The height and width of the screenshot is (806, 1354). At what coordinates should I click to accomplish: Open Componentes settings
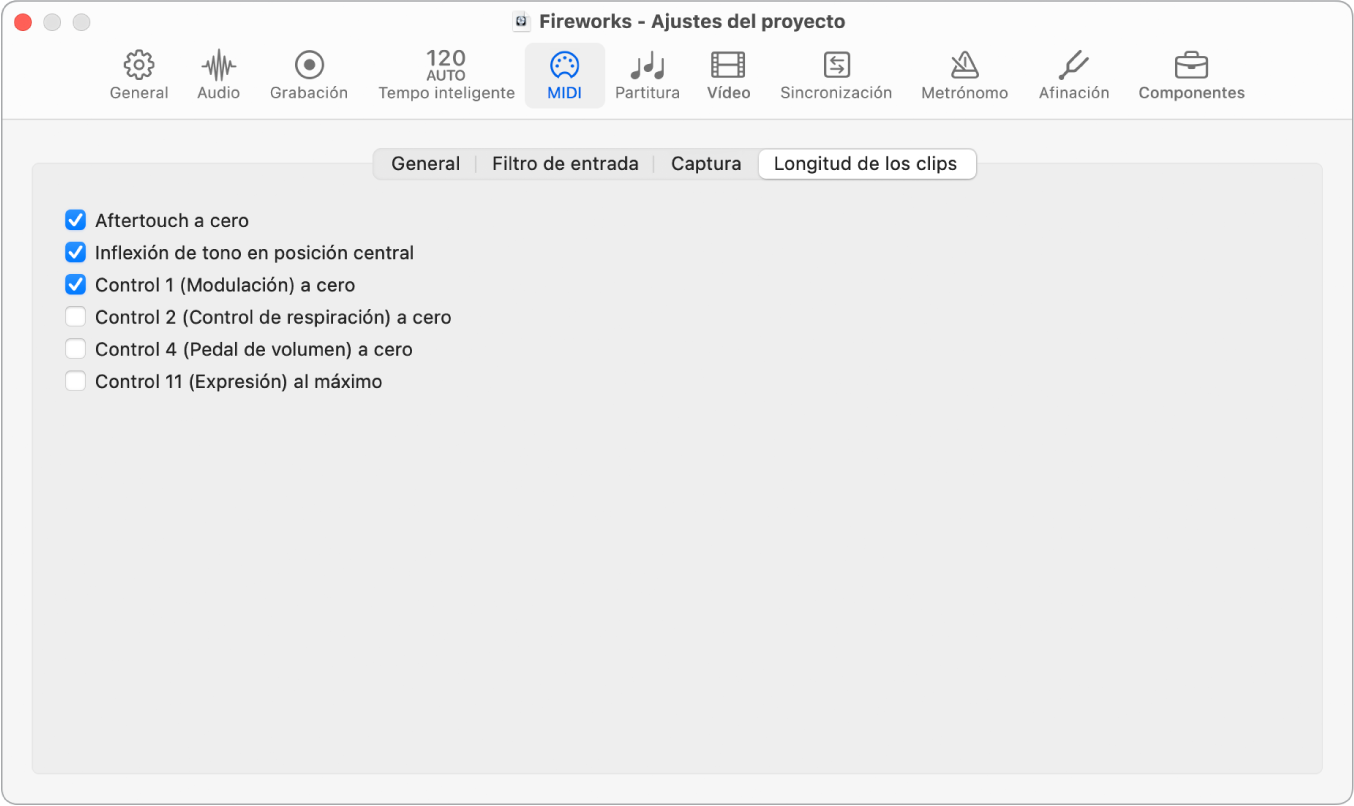(1191, 72)
